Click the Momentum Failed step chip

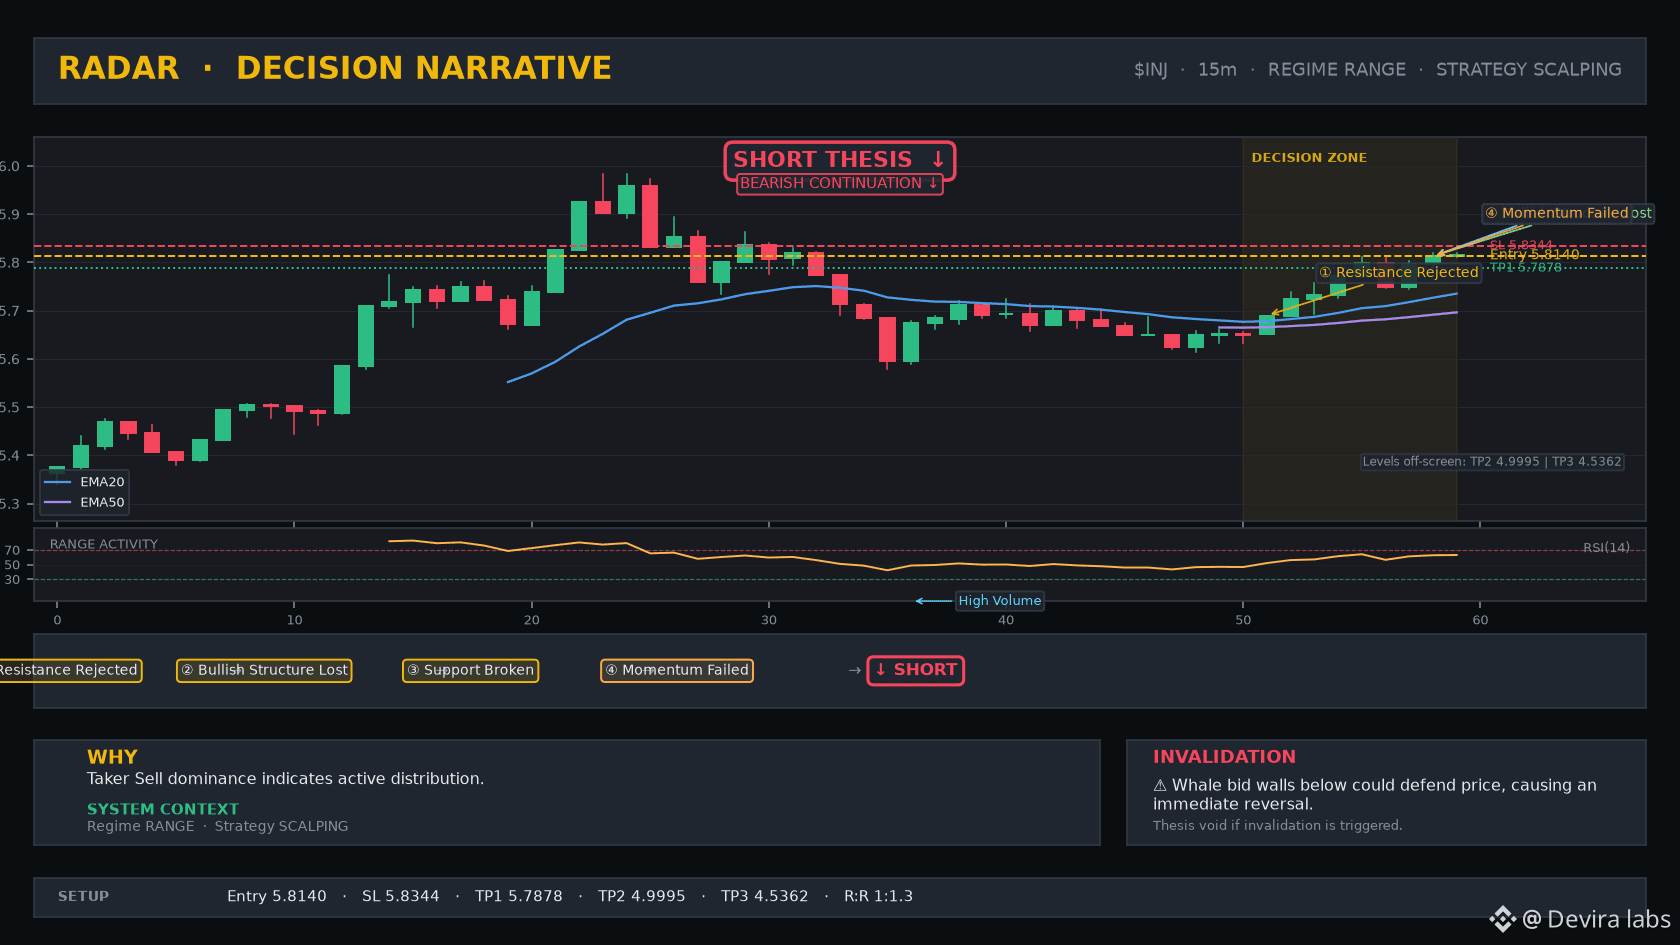(677, 670)
